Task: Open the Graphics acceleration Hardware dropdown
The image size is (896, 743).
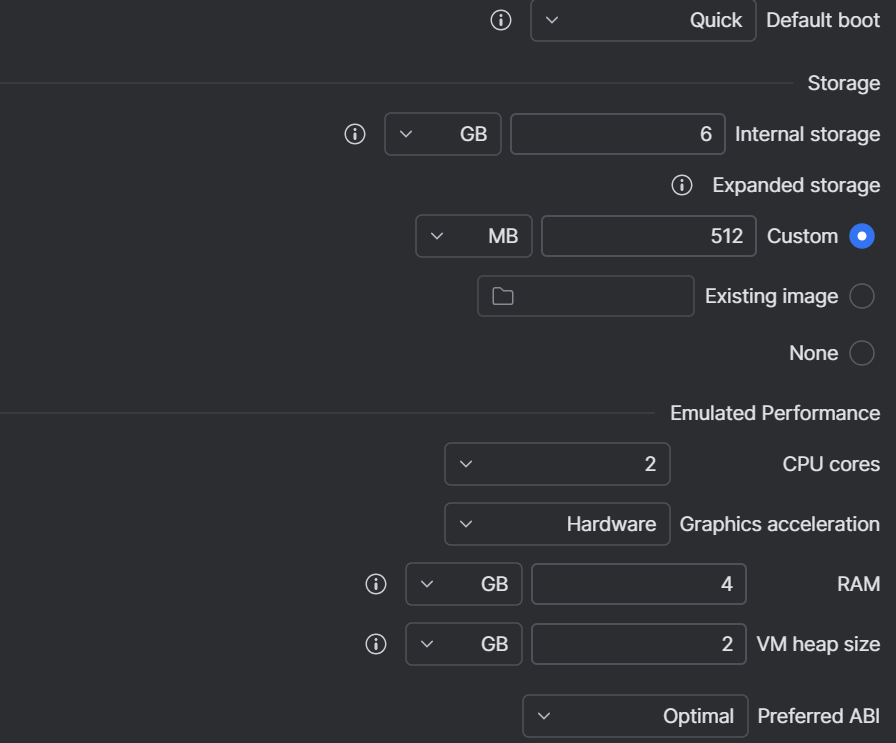Action: (556, 524)
